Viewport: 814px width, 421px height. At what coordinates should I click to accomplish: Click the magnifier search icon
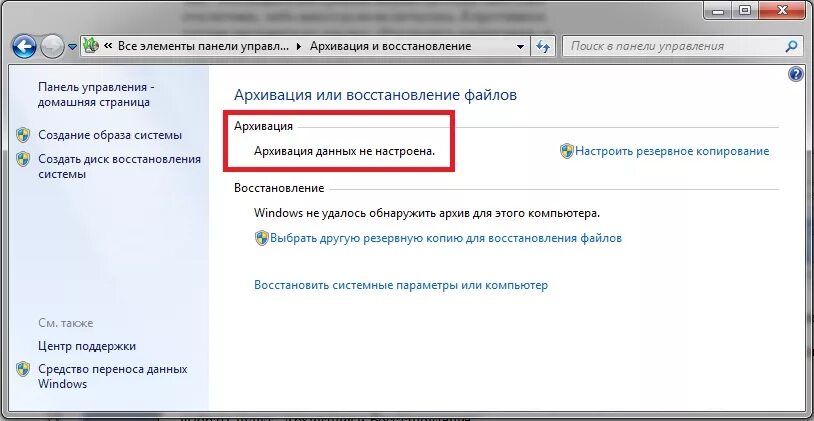[x=791, y=46]
